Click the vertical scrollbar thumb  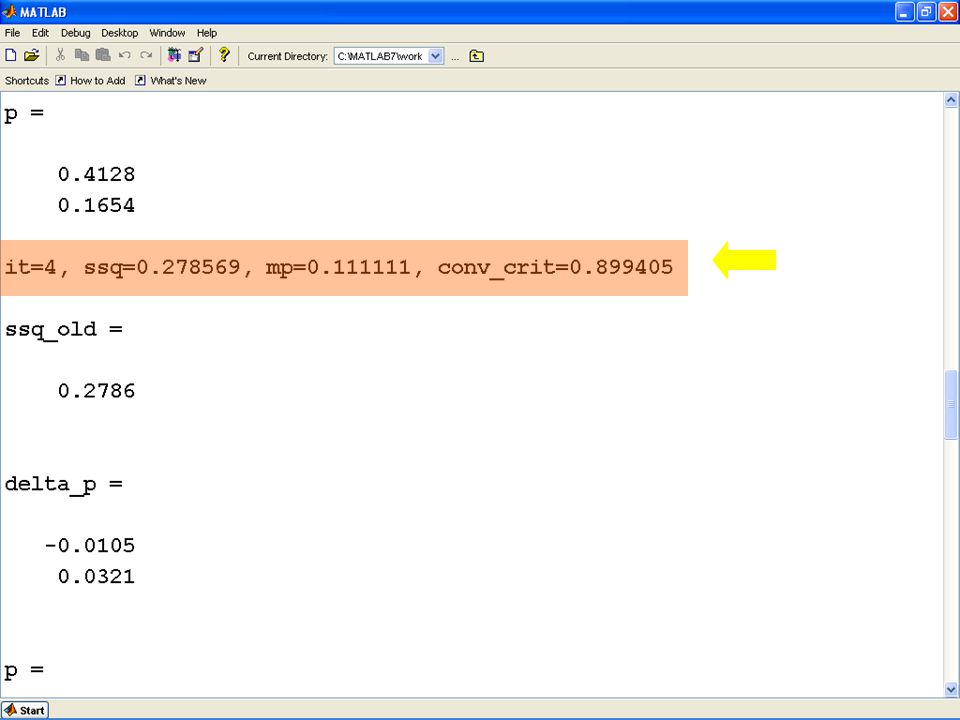tap(951, 405)
